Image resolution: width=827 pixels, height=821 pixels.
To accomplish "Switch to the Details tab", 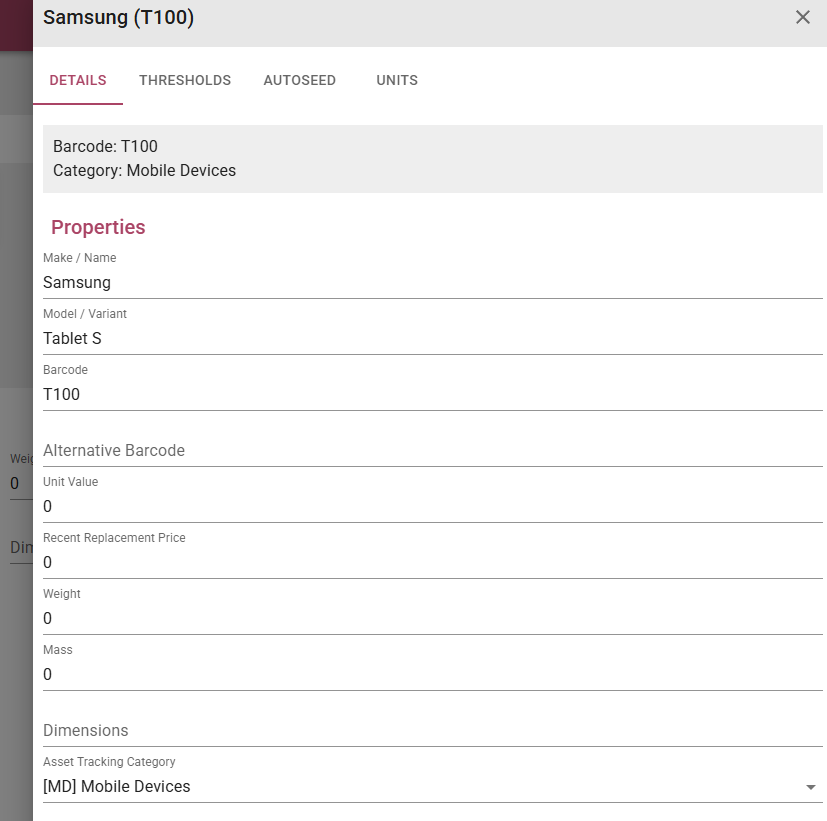I will pyautogui.click(x=78, y=80).
